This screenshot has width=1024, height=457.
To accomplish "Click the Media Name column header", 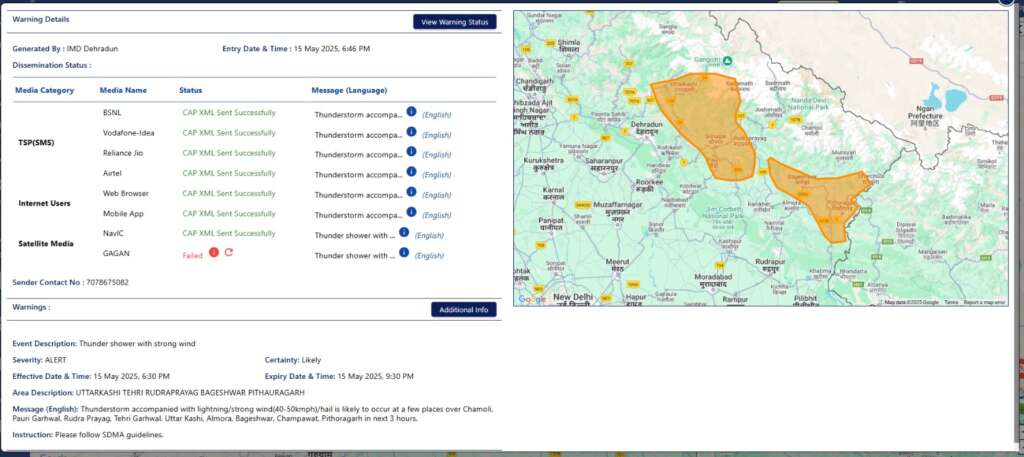I will click(x=123, y=90).
